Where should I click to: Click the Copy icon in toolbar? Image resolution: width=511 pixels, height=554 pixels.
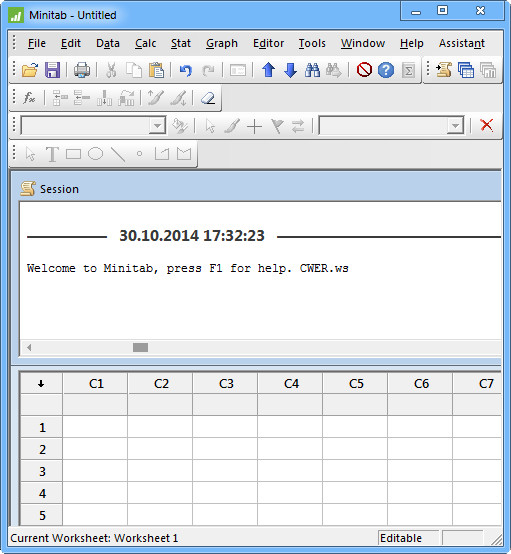tap(134, 70)
